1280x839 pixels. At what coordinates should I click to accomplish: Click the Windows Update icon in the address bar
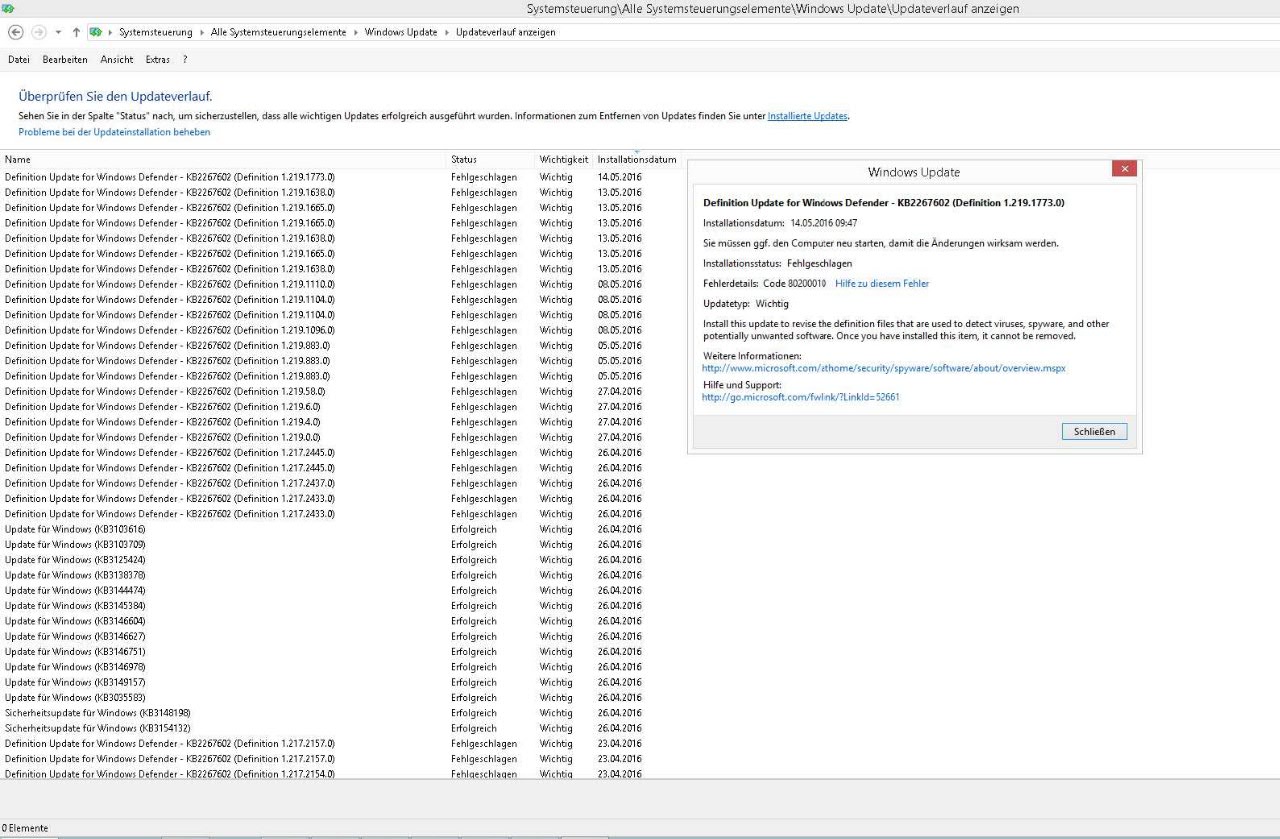tap(96, 32)
